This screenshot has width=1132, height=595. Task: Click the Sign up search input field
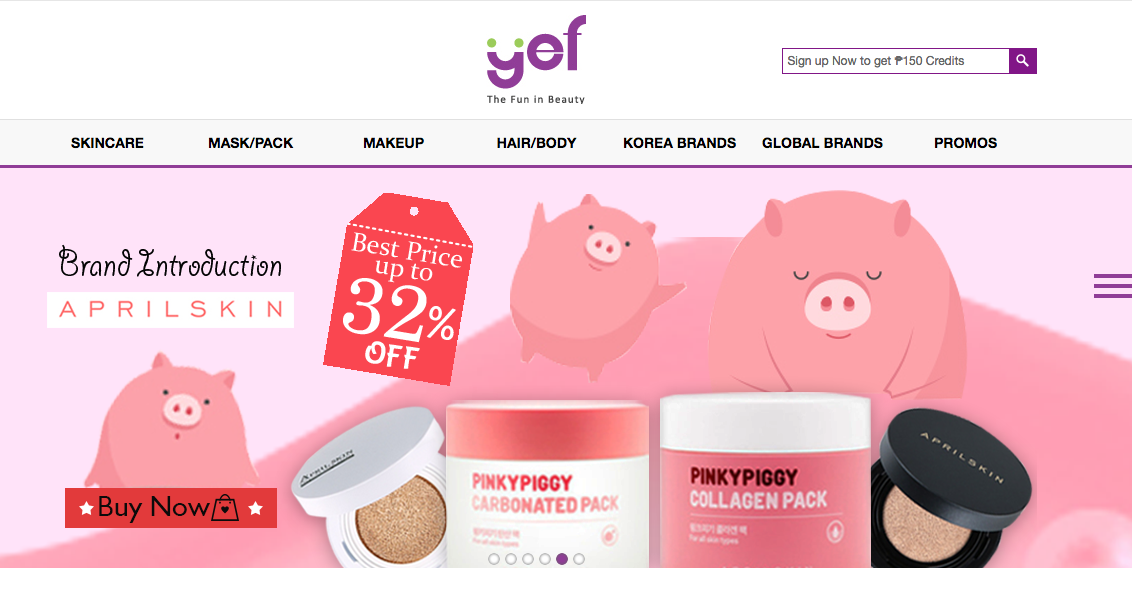pyautogui.click(x=895, y=61)
